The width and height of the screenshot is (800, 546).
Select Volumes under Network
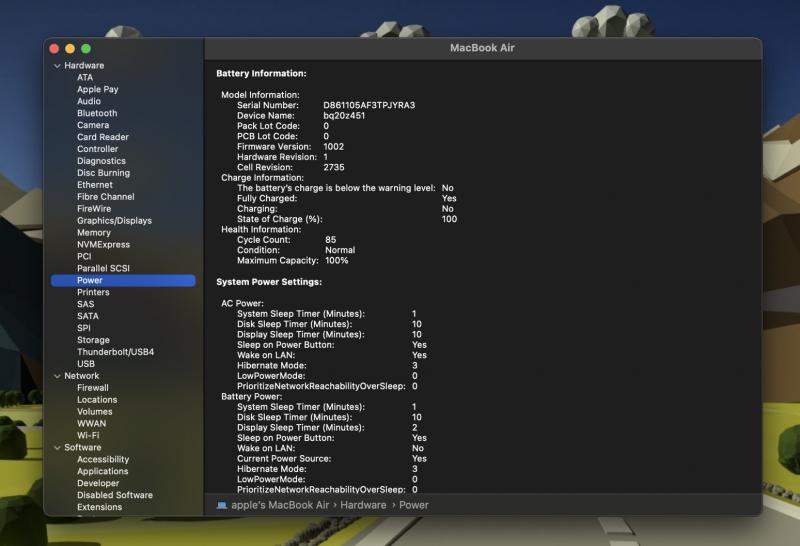point(95,412)
